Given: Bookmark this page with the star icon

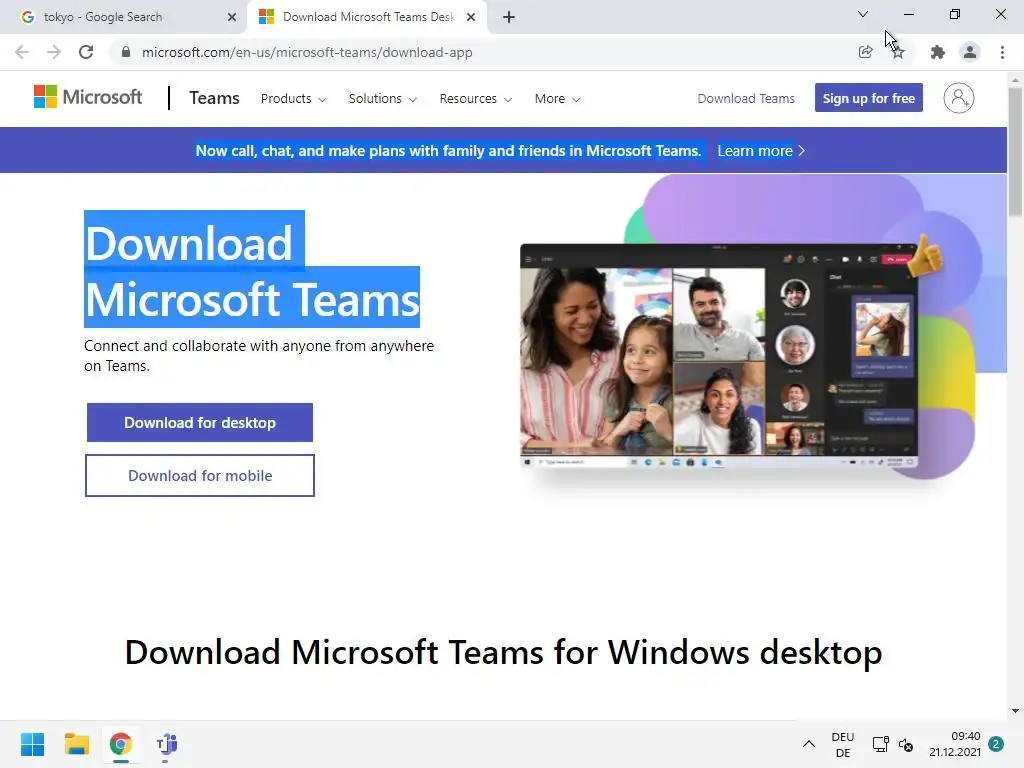Looking at the screenshot, I should (899, 52).
